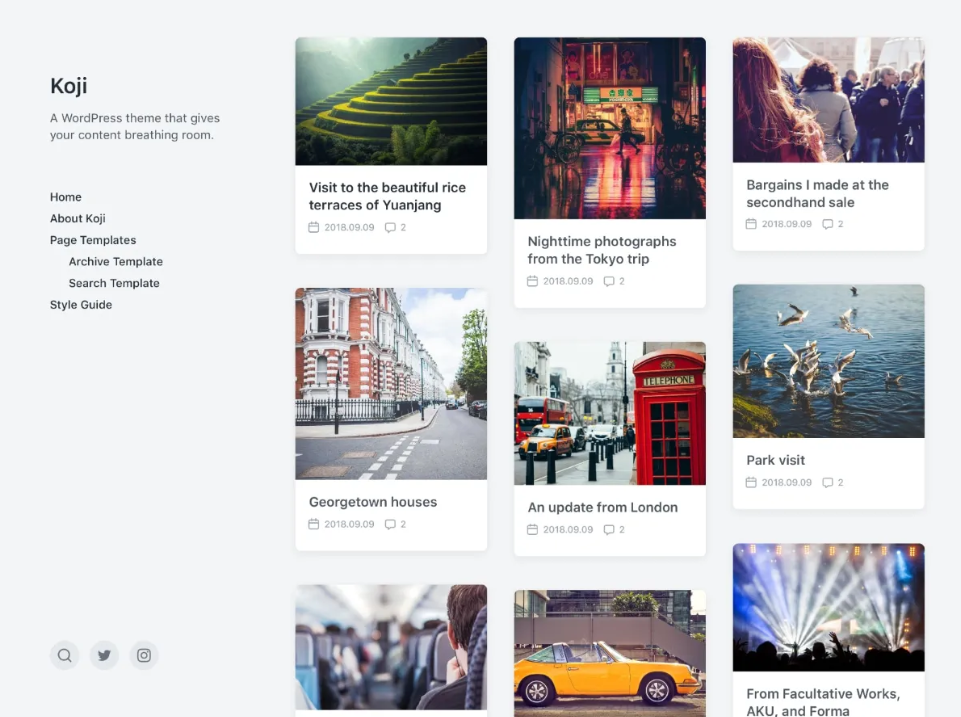Screen dimensions: 961x717
Task: Open About Koji page
Action: [x=78, y=219]
